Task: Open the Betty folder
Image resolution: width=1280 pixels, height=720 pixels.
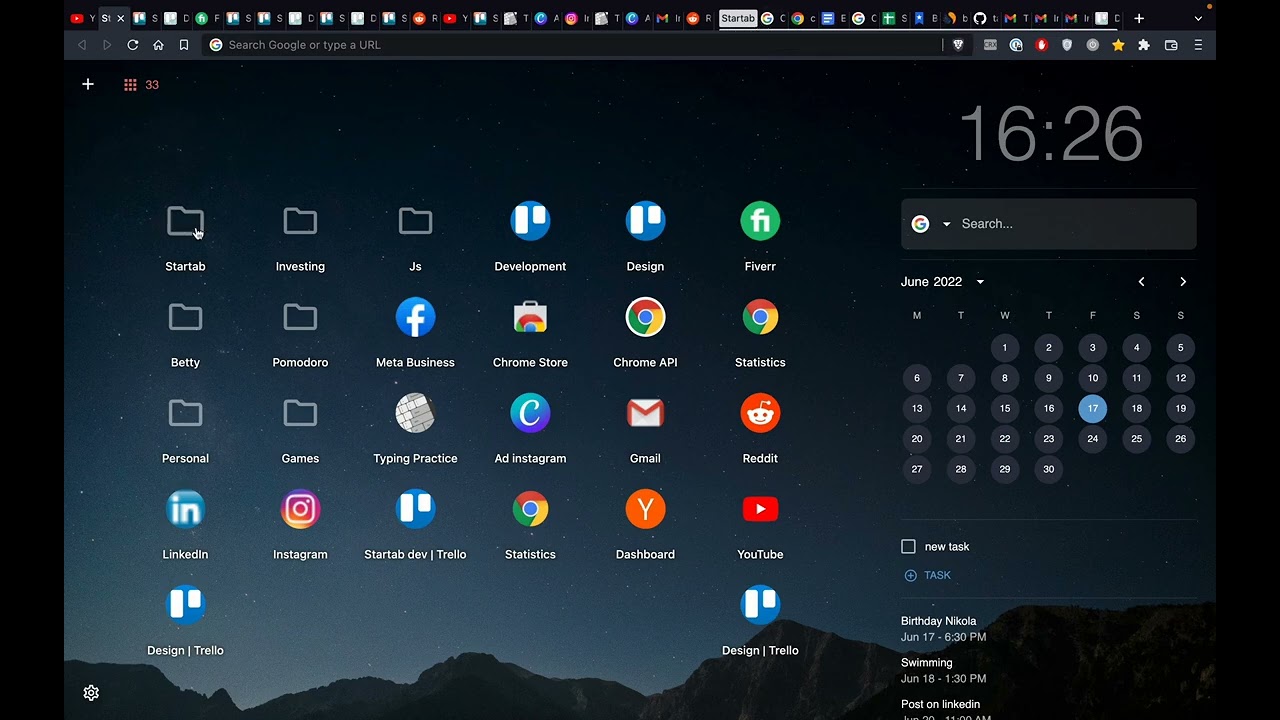Action: click(185, 317)
